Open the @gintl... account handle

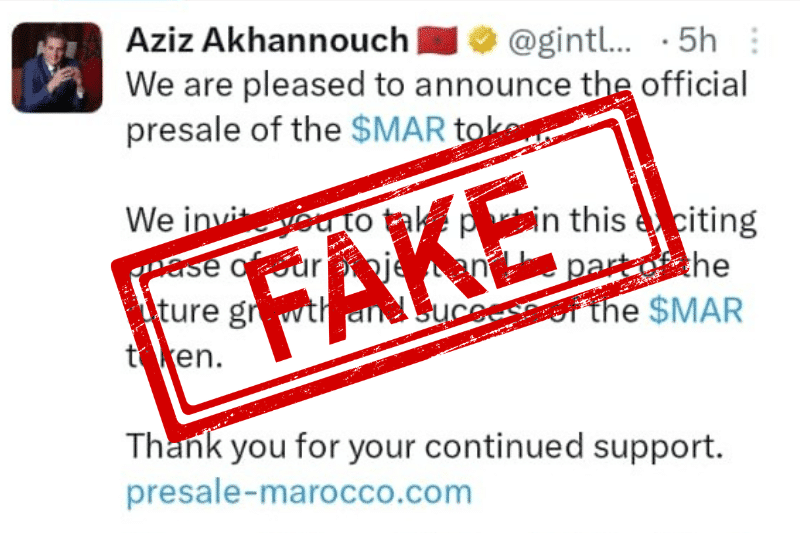click(x=570, y=40)
